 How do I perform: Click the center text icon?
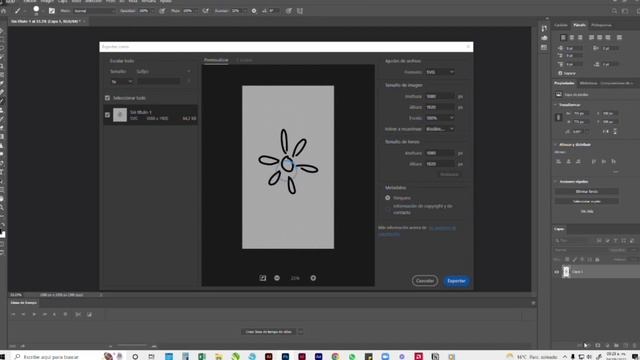pyautogui.click(x=571, y=38)
